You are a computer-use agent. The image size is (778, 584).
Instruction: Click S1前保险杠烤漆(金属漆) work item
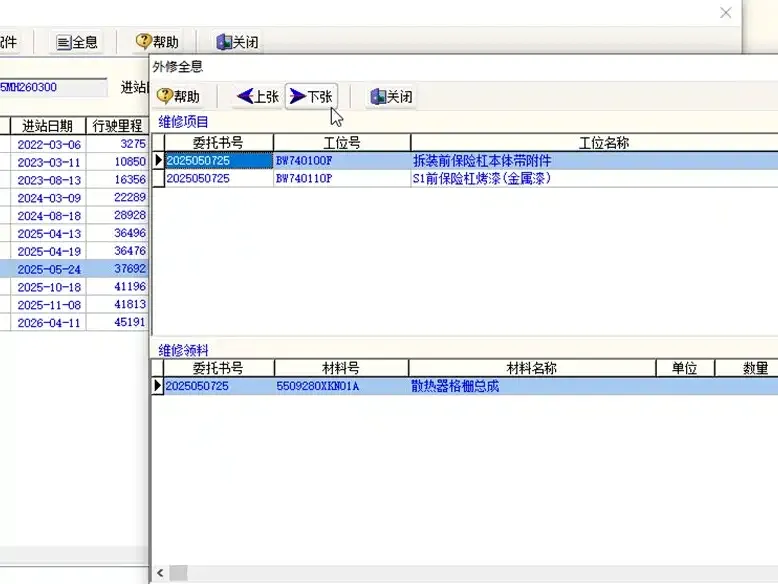click(x=482, y=179)
